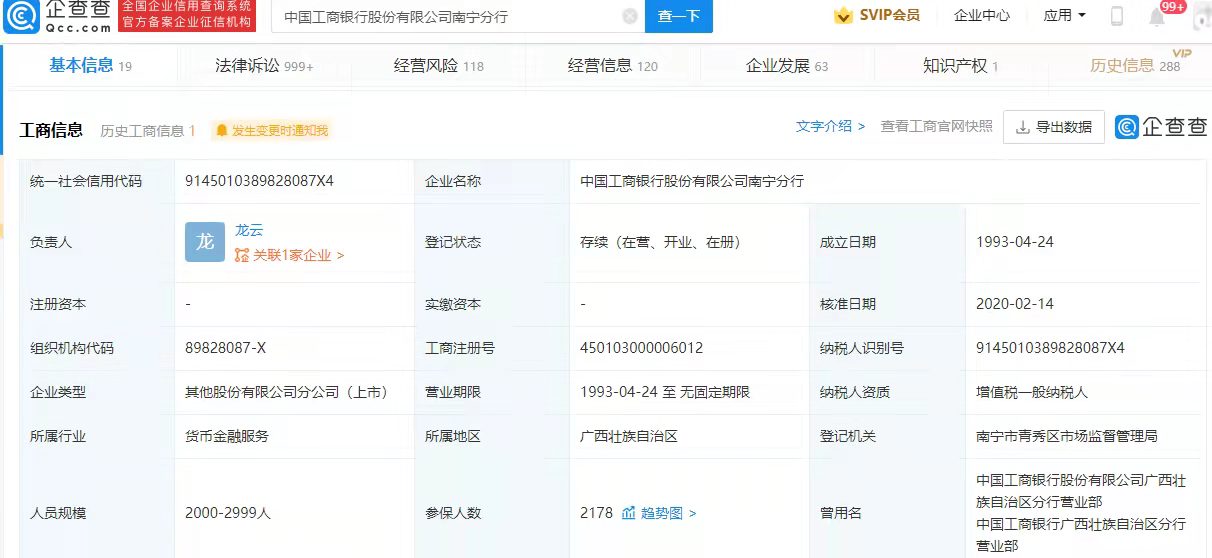
Task: Select 南宁市青秀区市场监督管理局 text
Action: (x=1067, y=436)
